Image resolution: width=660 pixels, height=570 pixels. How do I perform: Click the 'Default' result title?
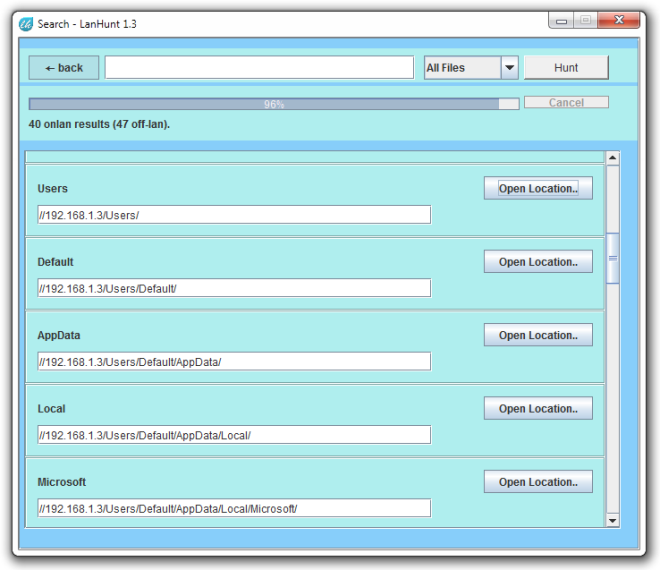56,262
